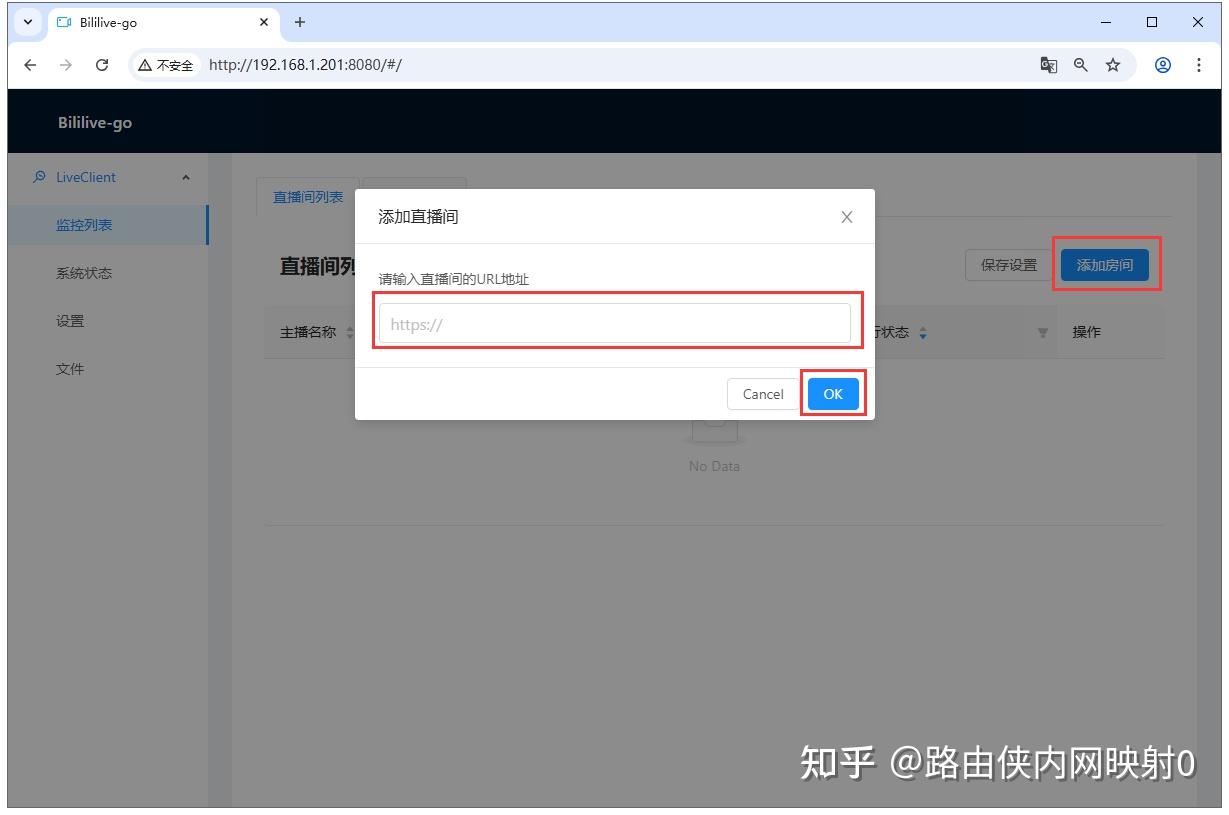Image resolution: width=1229 pixels, height=815 pixels.
Task: Open filter icon in 运行状态 column
Action: point(1042,333)
